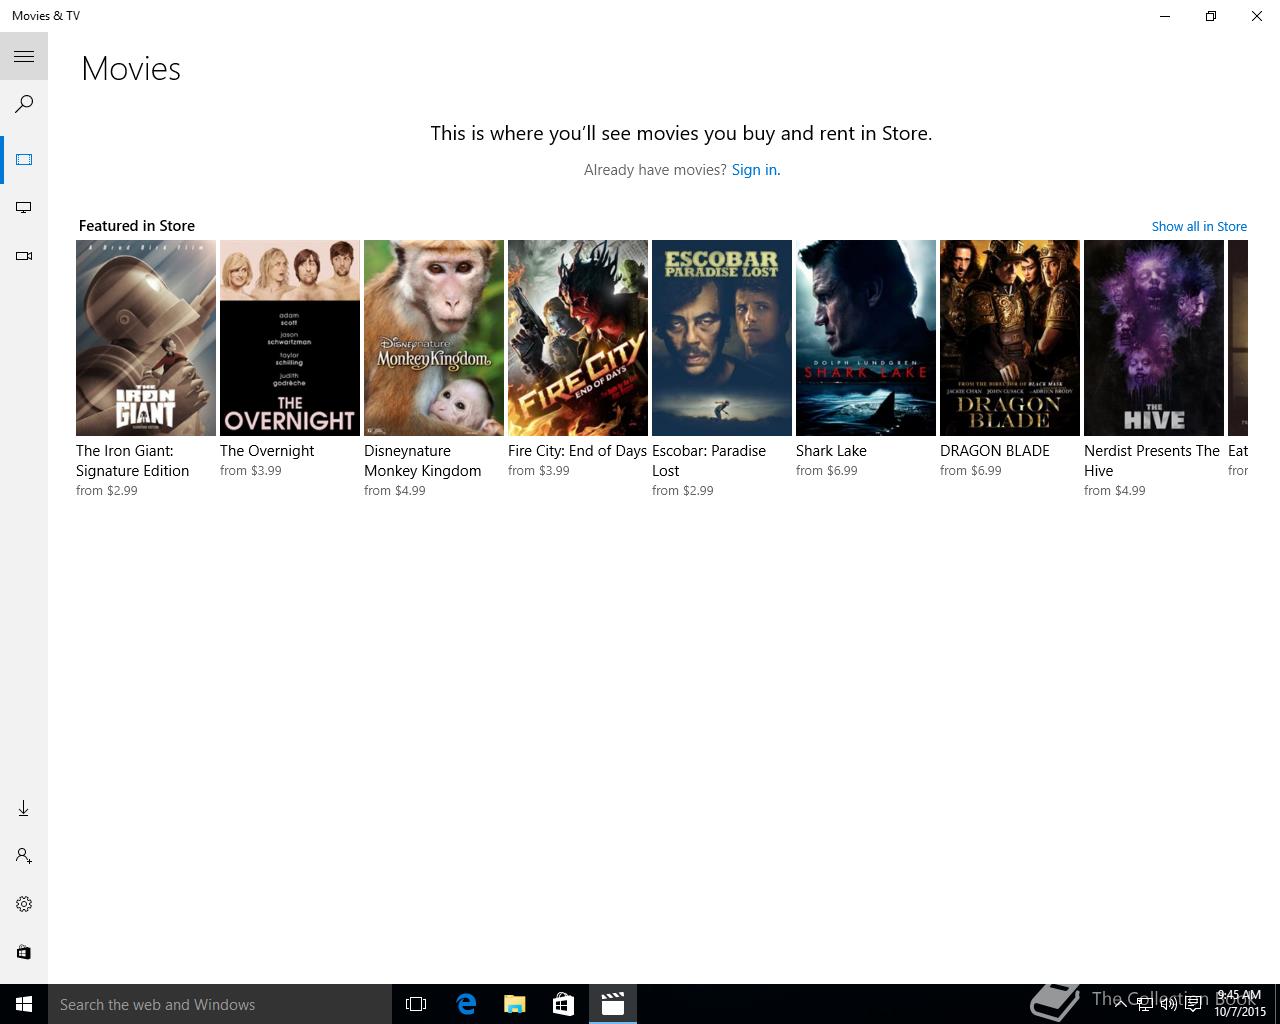1280x1024 pixels.
Task: Click Show all in Store link
Action: 1199,227
